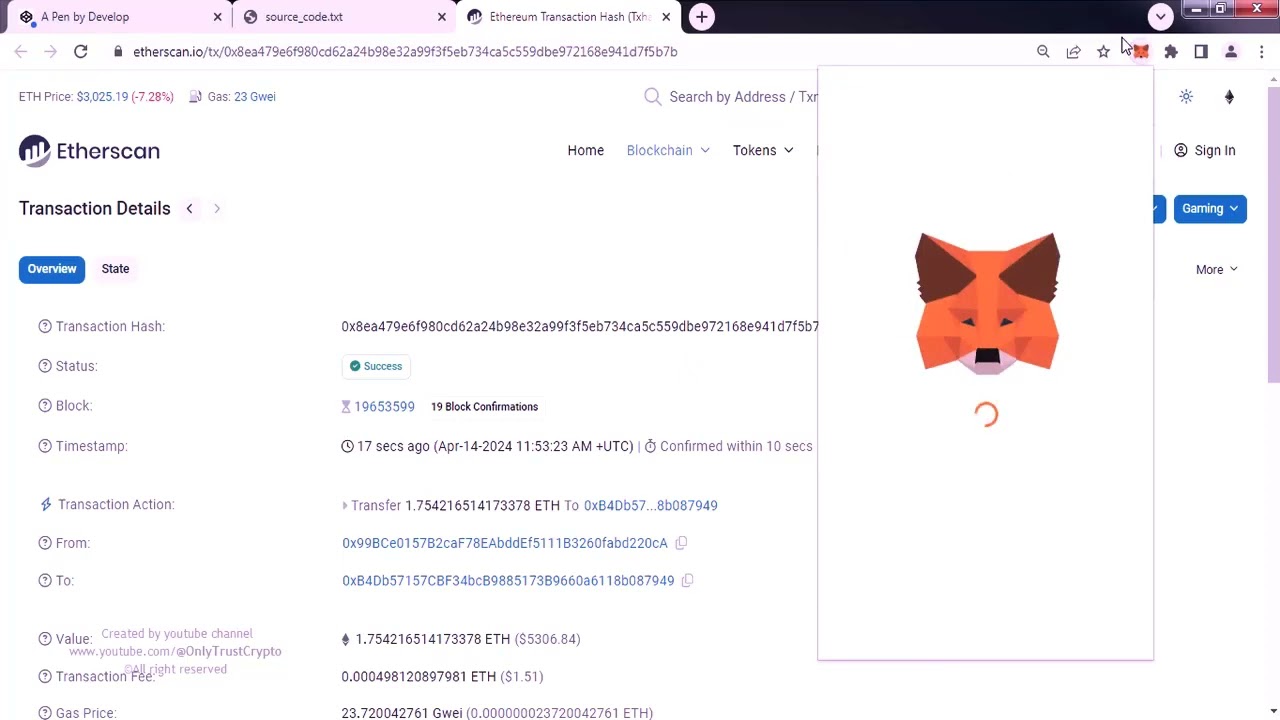Expand the Transaction Action arrow
Screen dimensions: 1280x720
345,506
